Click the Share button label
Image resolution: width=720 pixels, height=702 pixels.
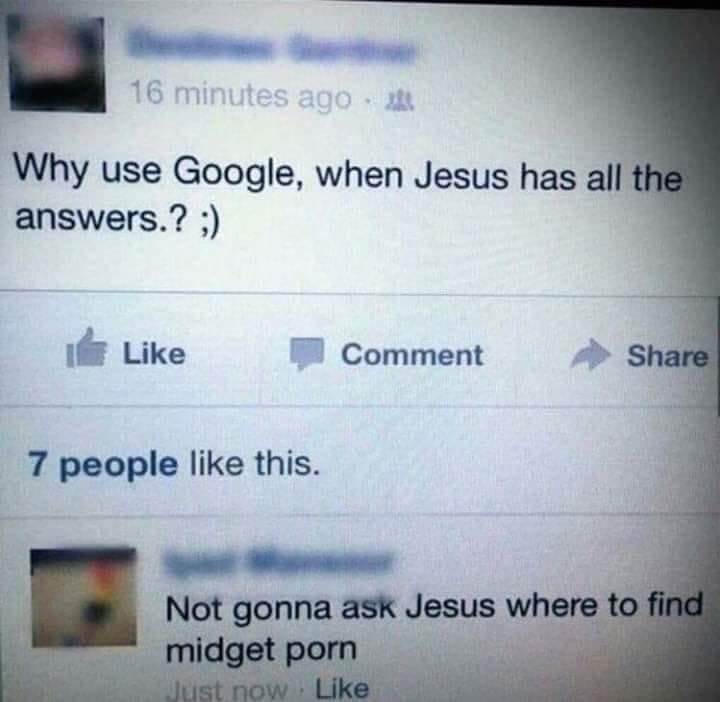point(668,356)
